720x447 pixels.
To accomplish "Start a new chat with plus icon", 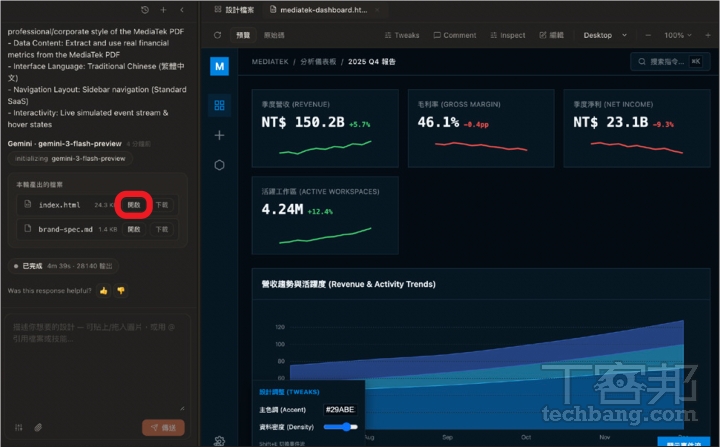I will tap(163, 10).
